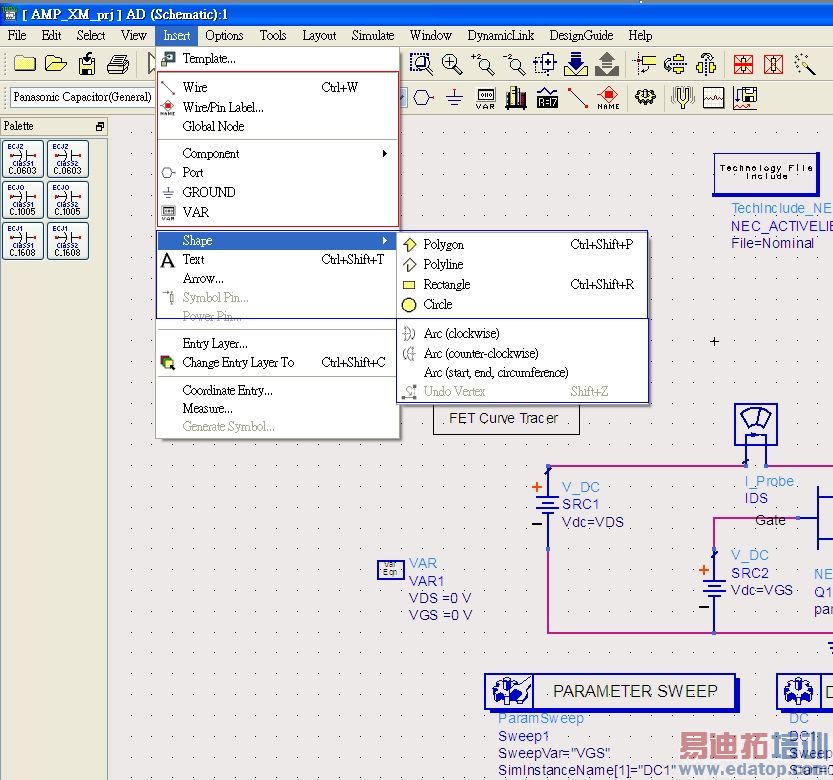833x780 pixels.
Task: Click Coordinate Entry... menu item
Action: 227,390
